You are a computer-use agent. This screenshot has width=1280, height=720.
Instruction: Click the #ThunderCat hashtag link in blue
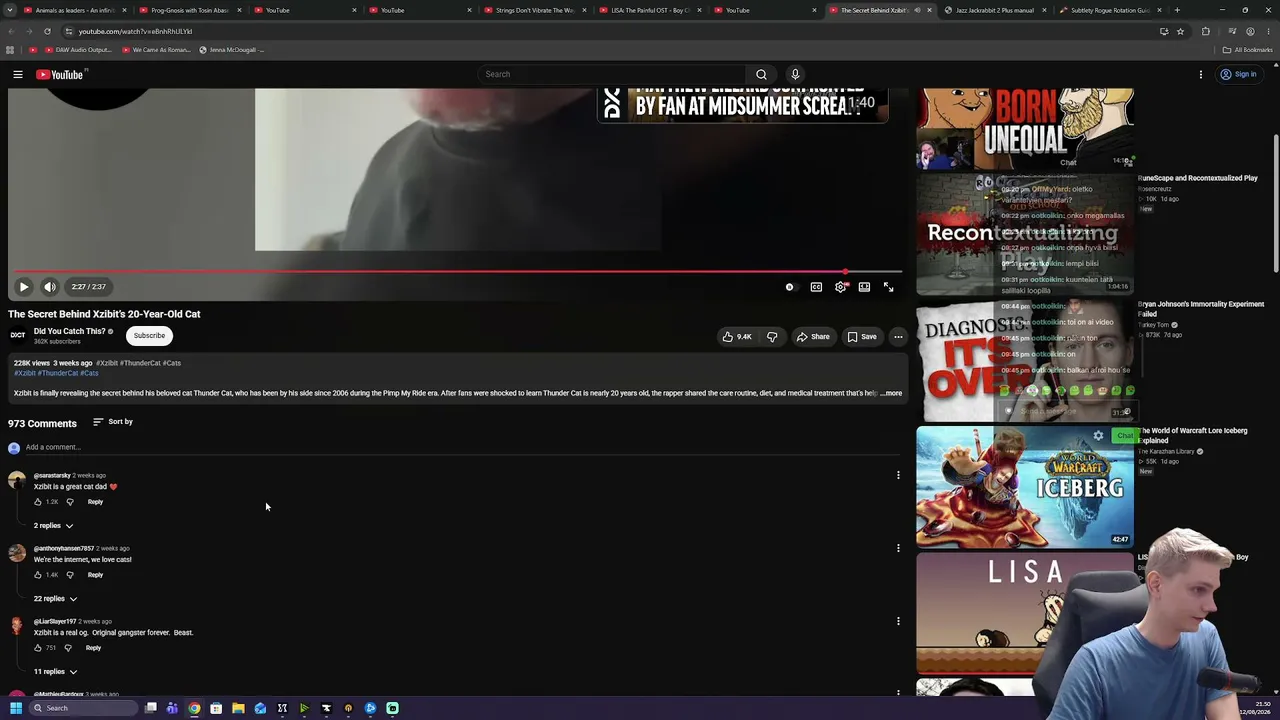pos(58,373)
